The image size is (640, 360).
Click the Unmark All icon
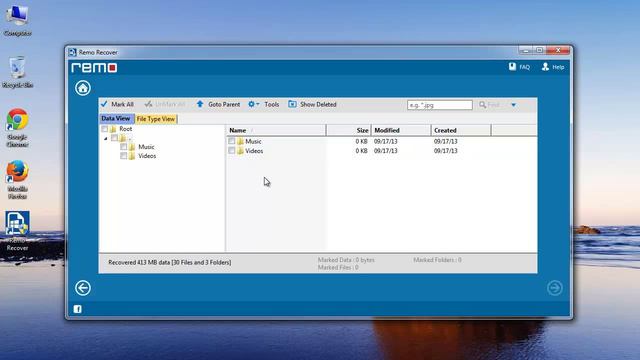click(149, 104)
